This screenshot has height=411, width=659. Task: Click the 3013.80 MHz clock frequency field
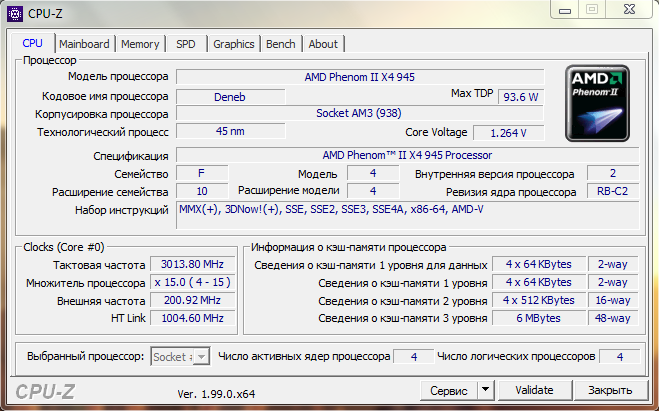(194, 264)
